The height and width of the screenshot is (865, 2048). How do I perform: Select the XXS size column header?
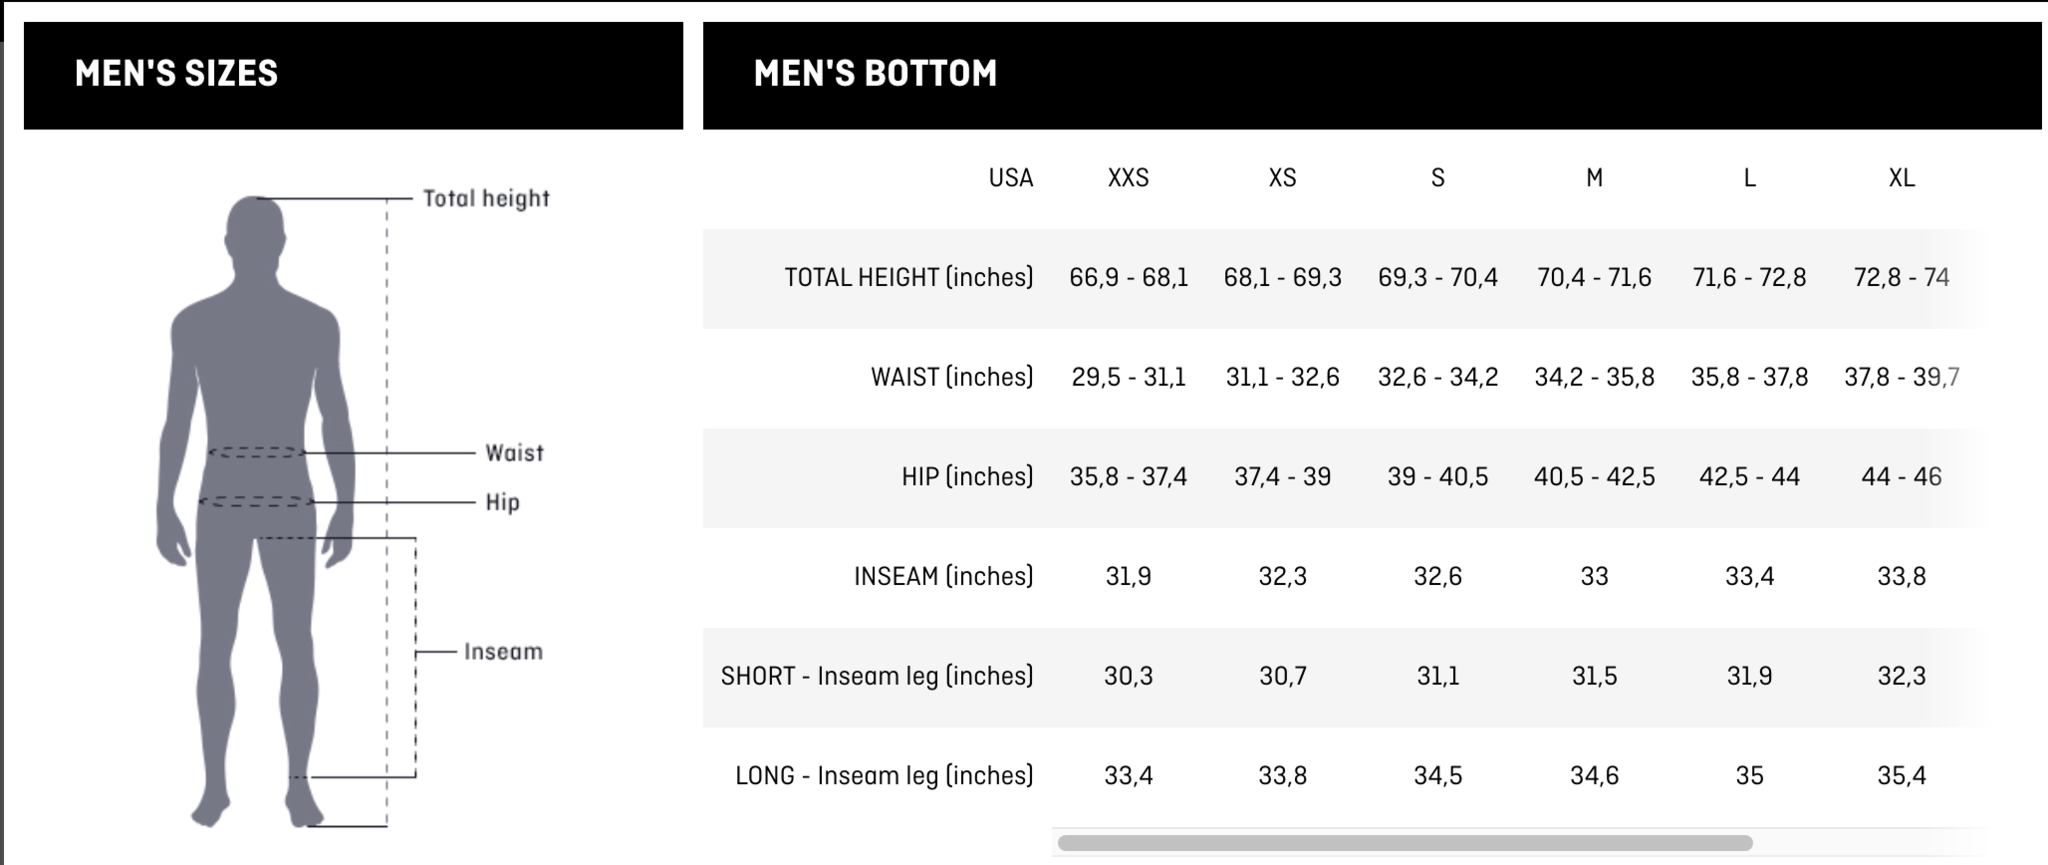click(x=1128, y=178)
